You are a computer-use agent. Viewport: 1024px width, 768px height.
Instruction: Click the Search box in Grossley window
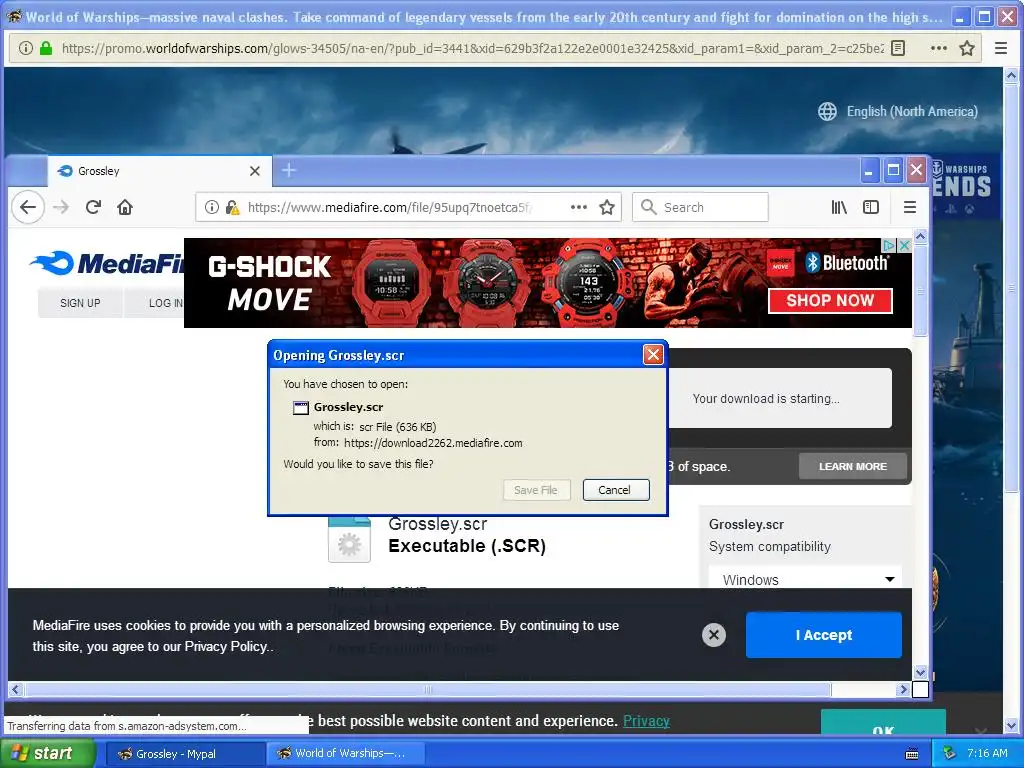pos(700,208)
